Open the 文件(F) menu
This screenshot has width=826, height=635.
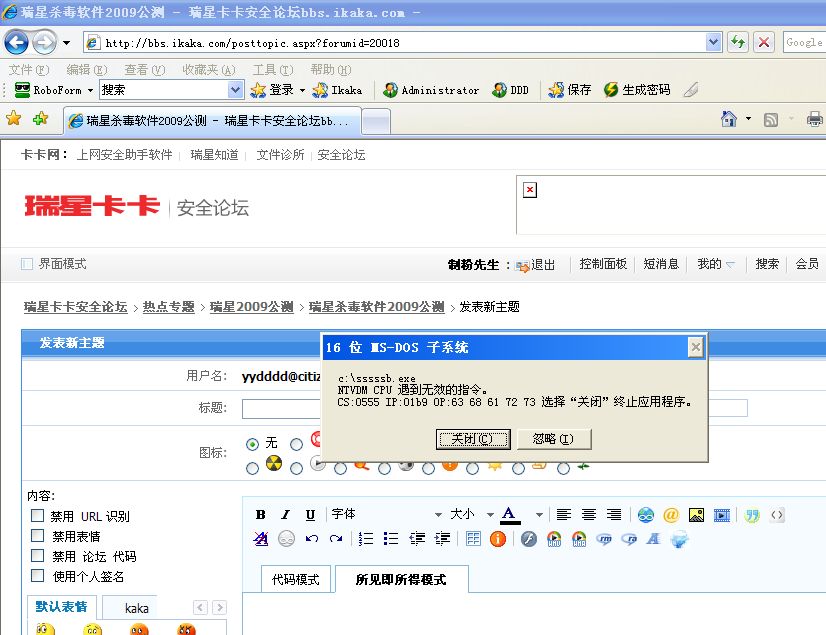[28, 70]
